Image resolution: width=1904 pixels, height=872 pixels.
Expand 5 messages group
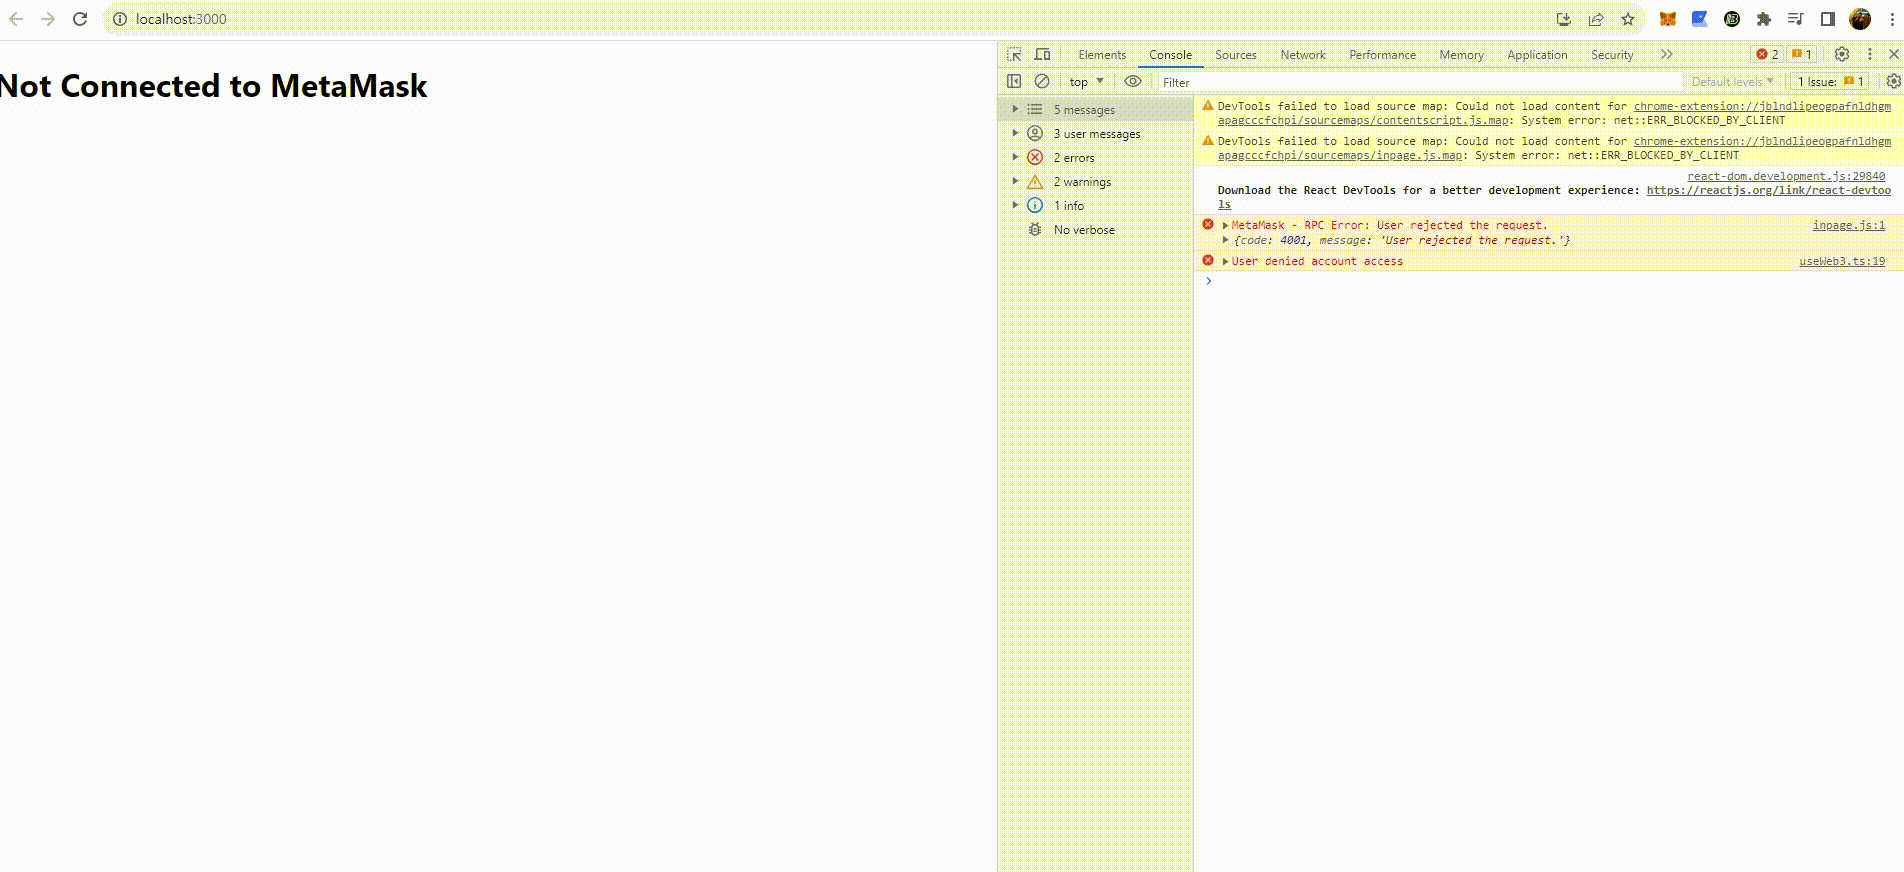tap(1014, 109)
